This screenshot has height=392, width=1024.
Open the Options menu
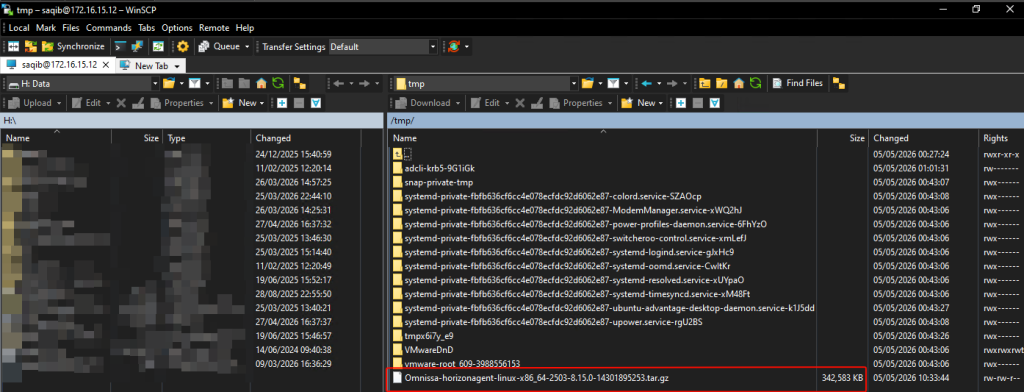pos(177,28)
